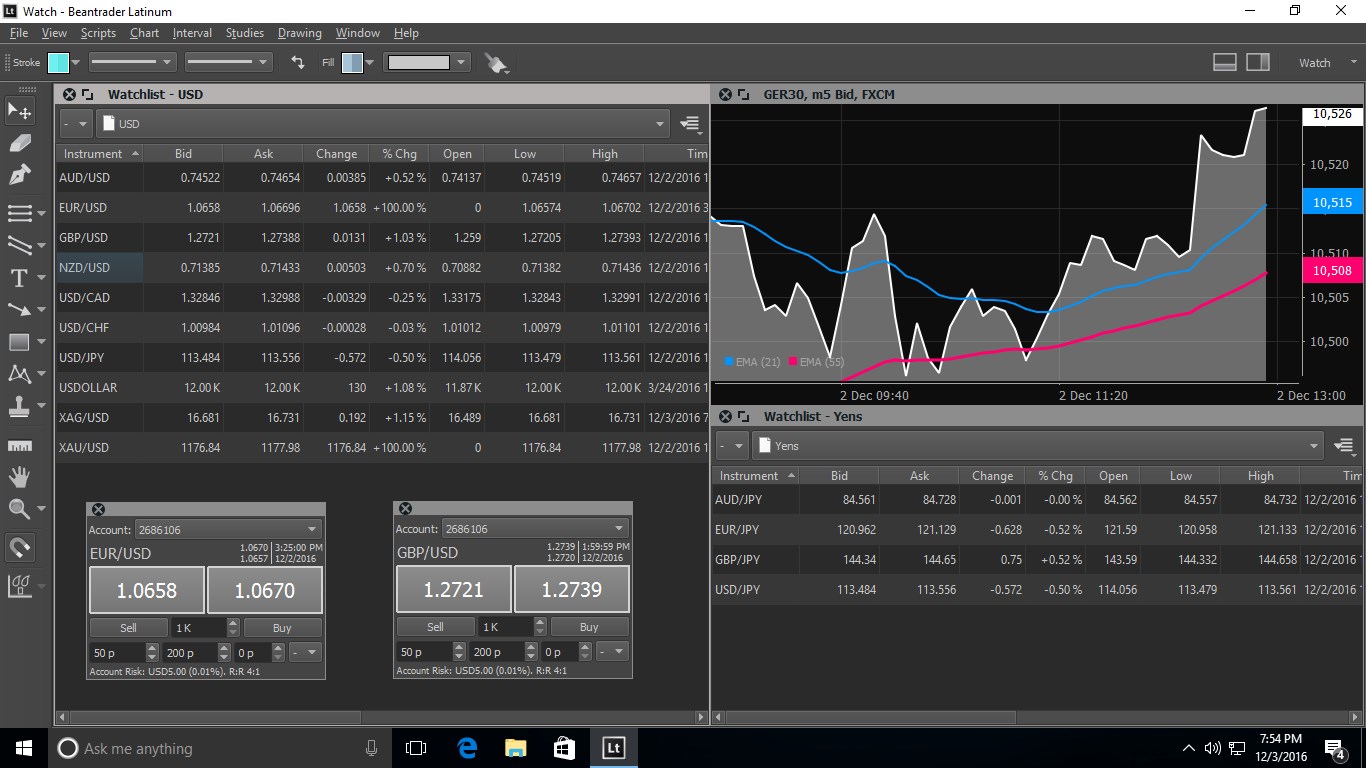This screenshot has height=768, width=1366.
Task: Click Buy in the GBP/USD ticket
Action: pos(589,628)
